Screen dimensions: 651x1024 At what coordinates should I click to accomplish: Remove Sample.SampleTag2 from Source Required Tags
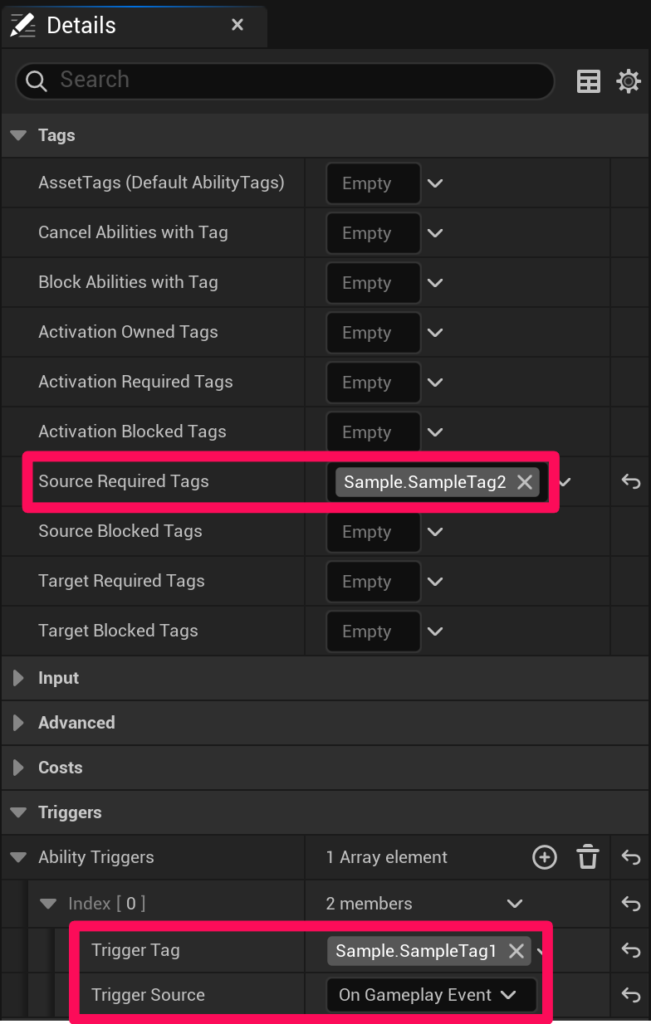pos(524,482)
